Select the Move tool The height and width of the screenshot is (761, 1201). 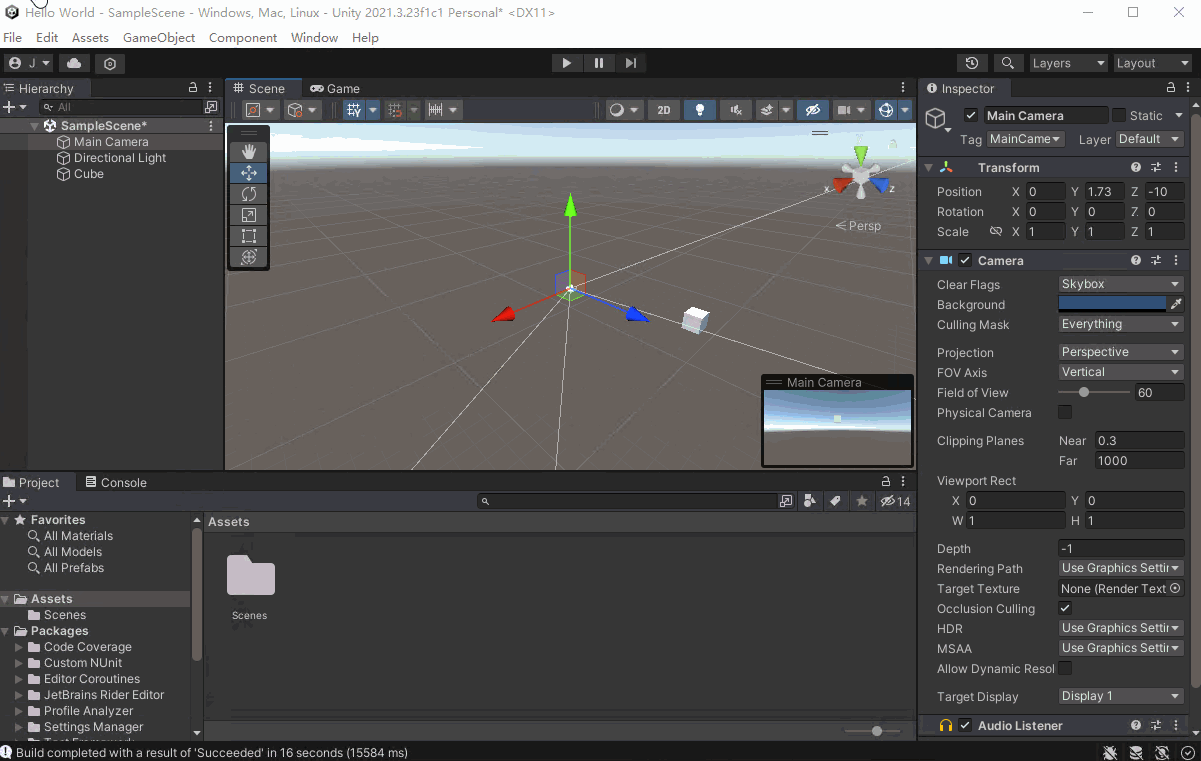[249, 173]
